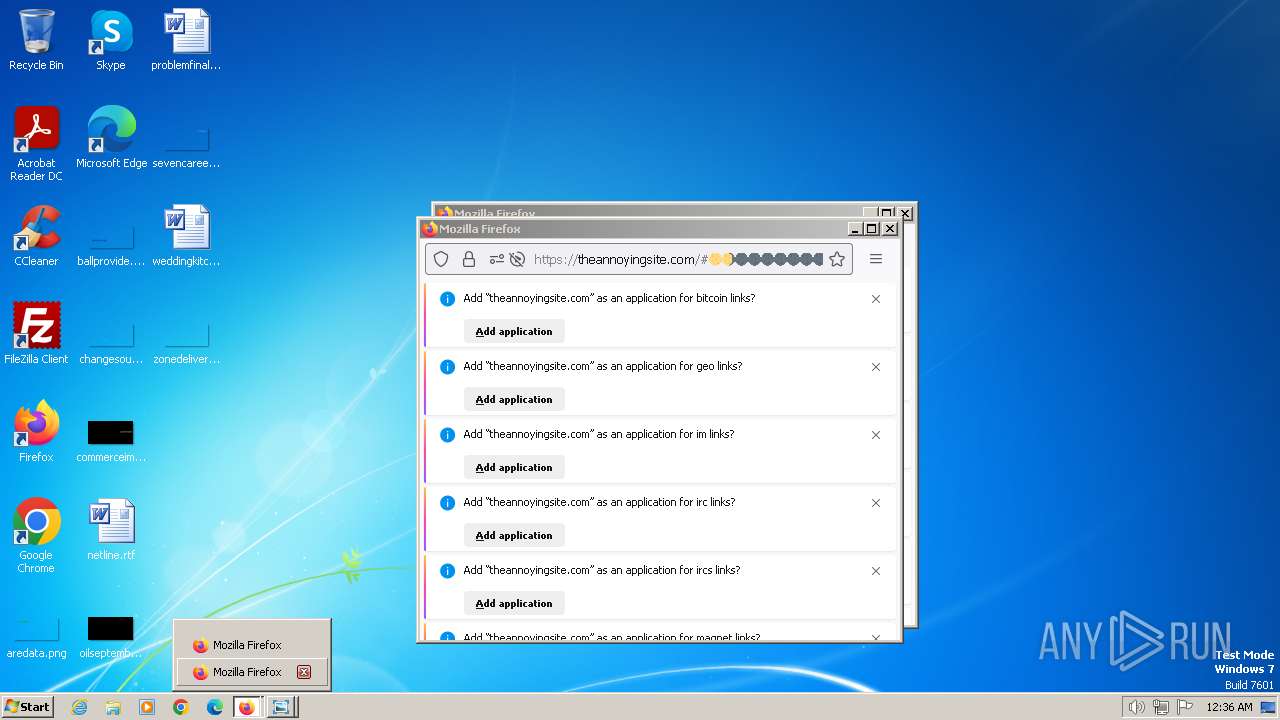Click the Action Center flag tray icon
This screenshot has width=1280, height=720.
(1185, 707)
